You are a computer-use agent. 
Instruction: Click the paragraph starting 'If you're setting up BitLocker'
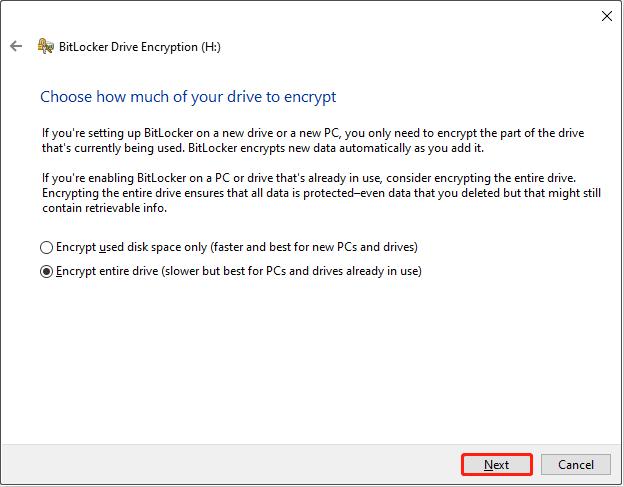(313, 140)
